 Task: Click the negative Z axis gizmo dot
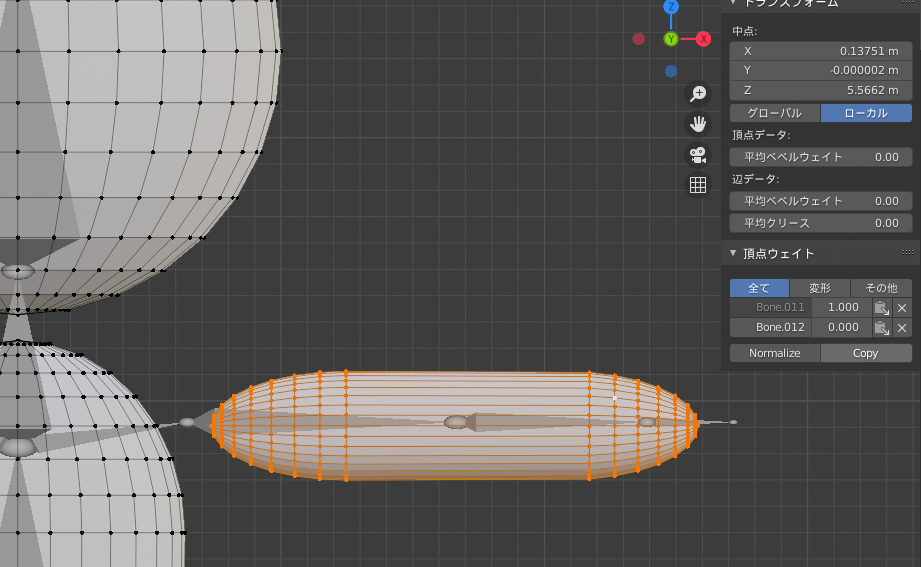tap(671, 72)
